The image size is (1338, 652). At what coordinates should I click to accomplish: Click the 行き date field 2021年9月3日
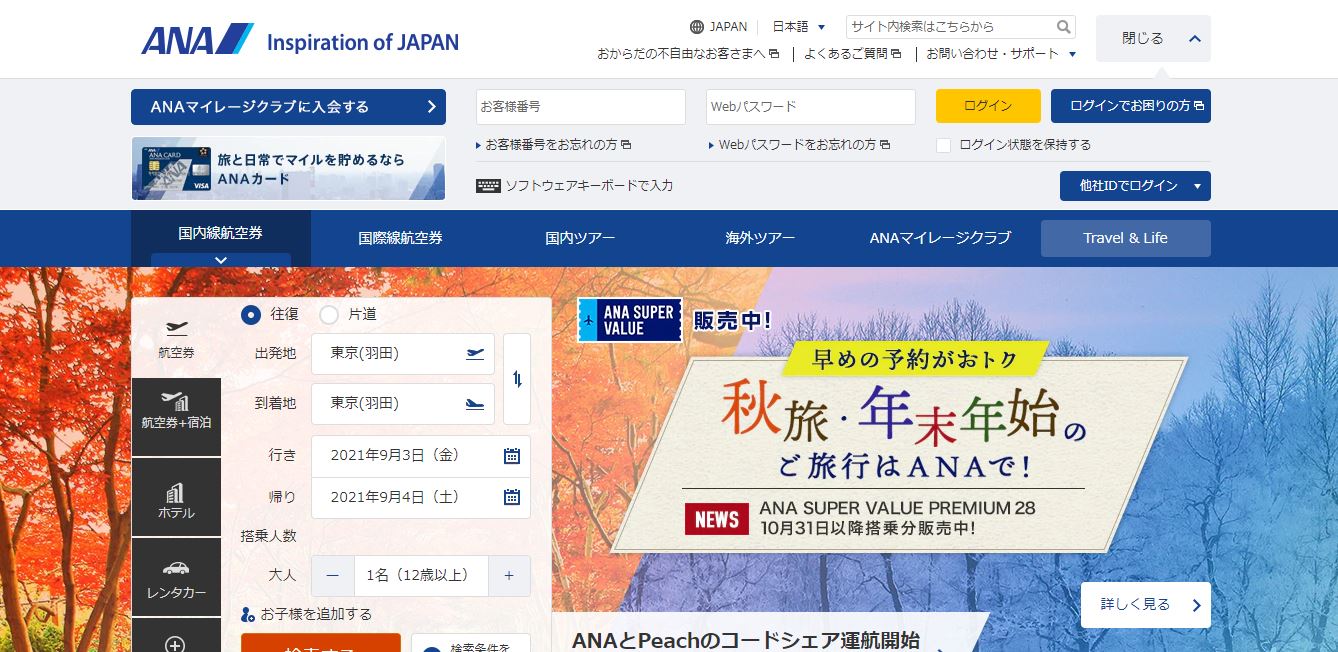(421, 456)
